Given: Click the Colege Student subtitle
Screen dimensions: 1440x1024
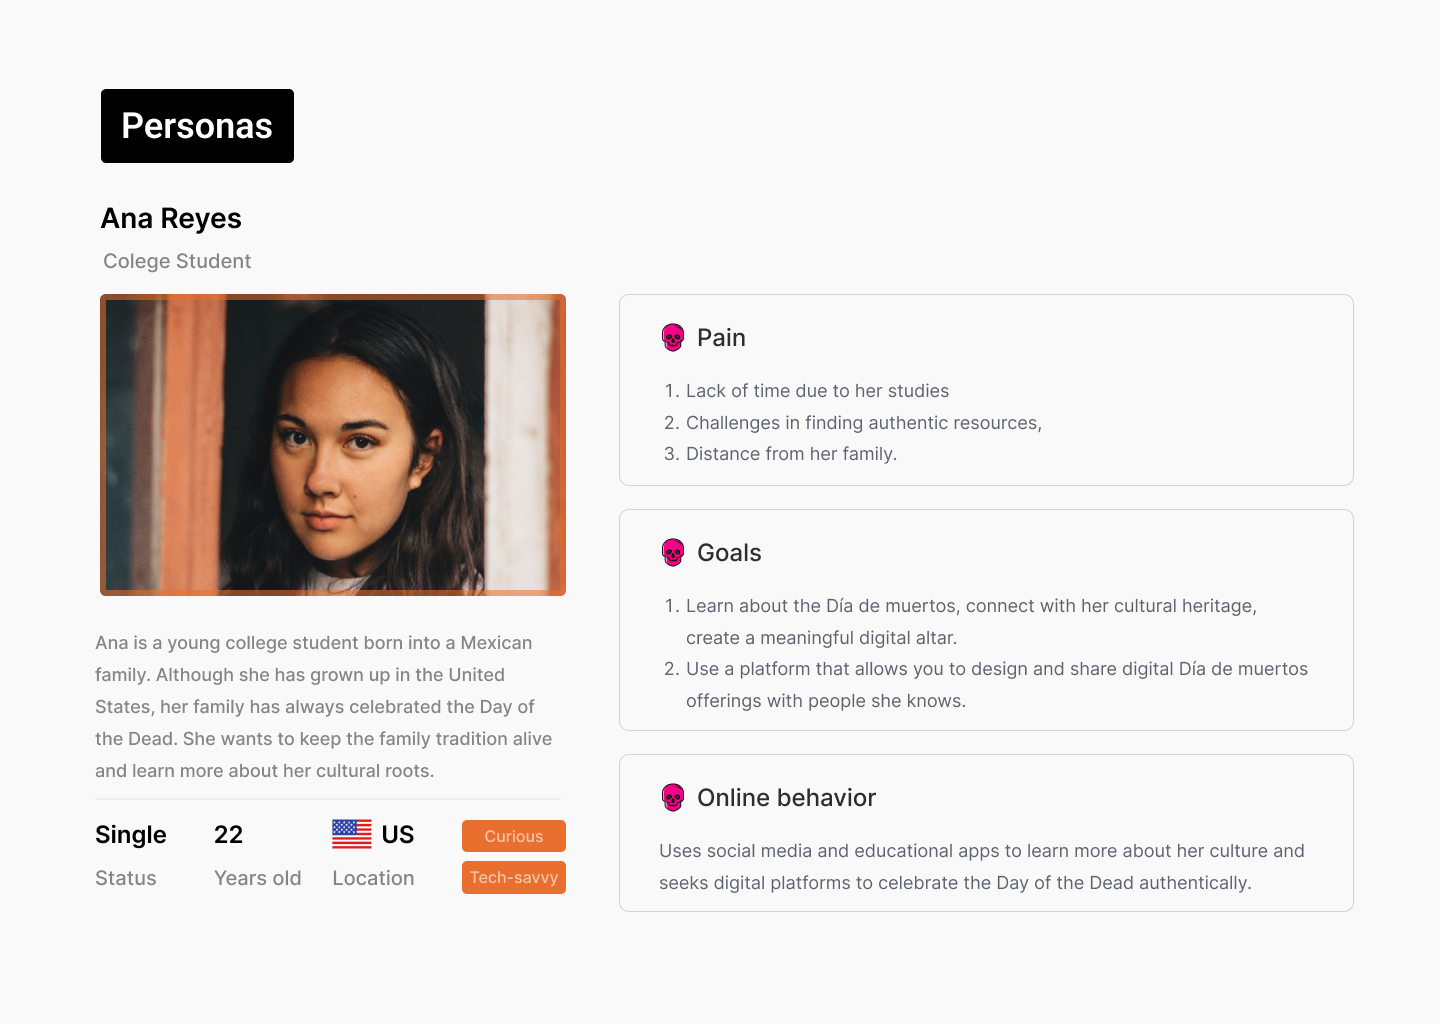Looking at the screenshot, I should tap(177, 261).
